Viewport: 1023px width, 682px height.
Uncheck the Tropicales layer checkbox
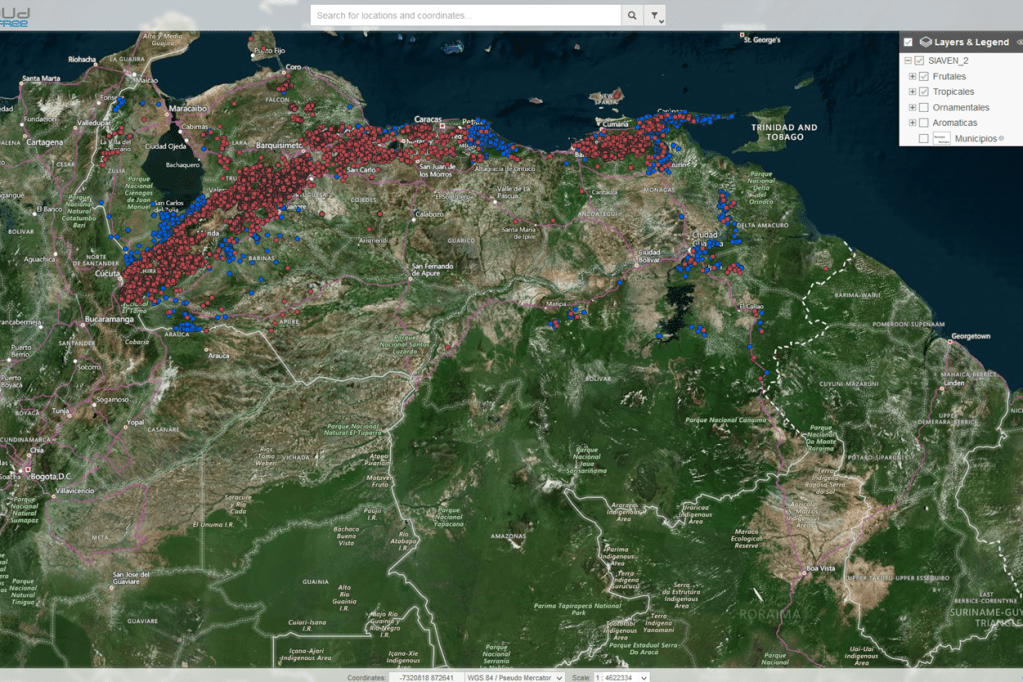[x=924, y=92]
